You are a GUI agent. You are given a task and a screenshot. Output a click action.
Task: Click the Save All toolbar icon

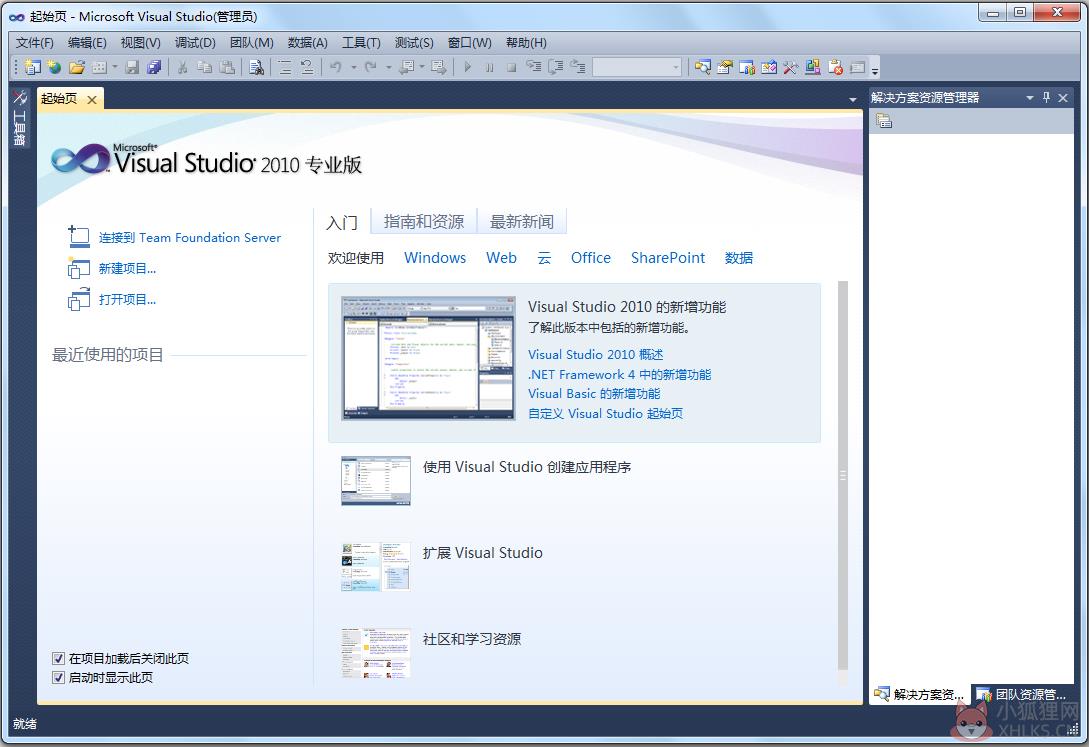click(154, 67)
